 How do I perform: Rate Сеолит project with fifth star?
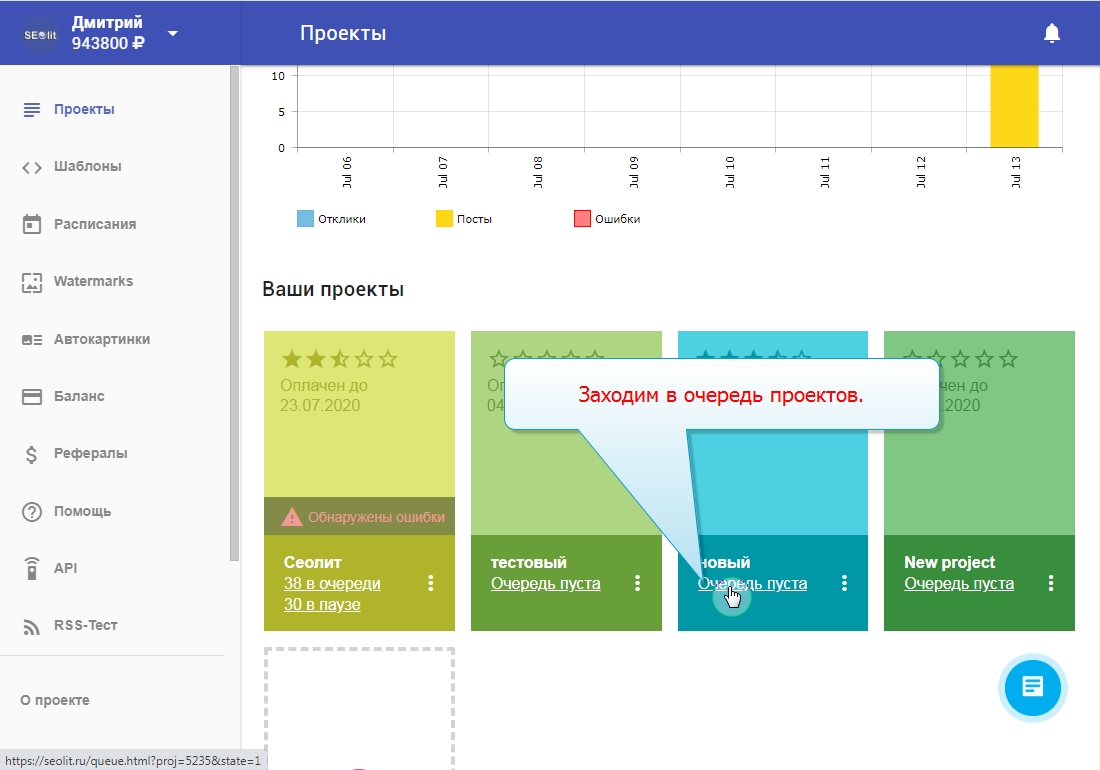388,359
